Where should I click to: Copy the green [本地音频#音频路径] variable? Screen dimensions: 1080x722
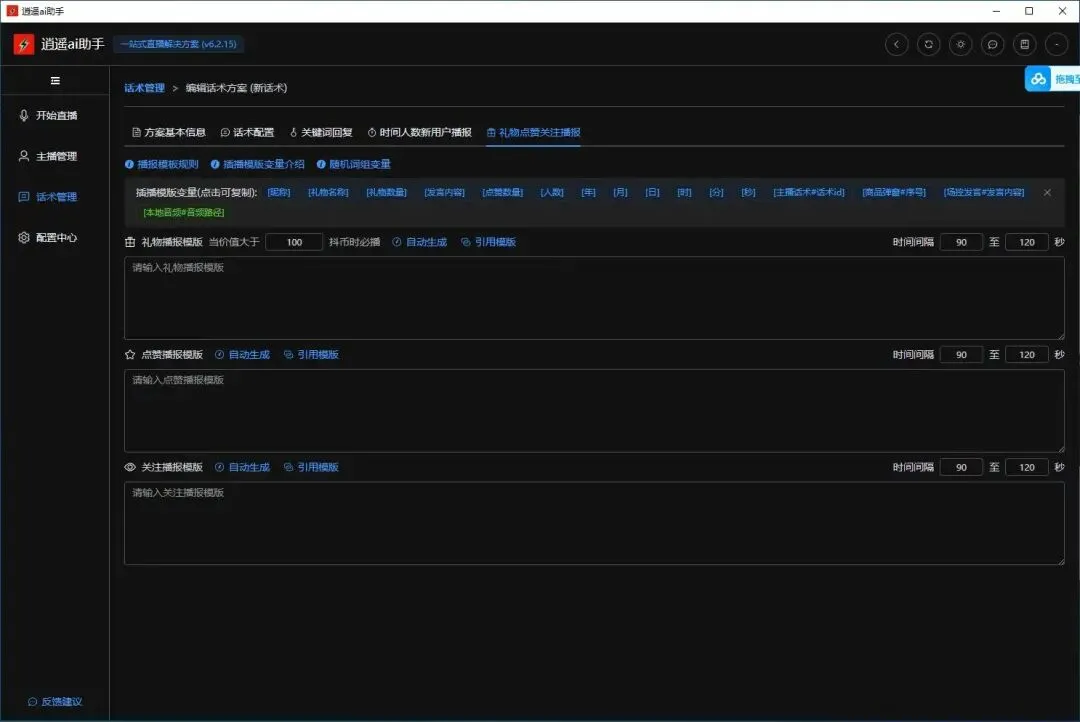click(x=184, y=212)
